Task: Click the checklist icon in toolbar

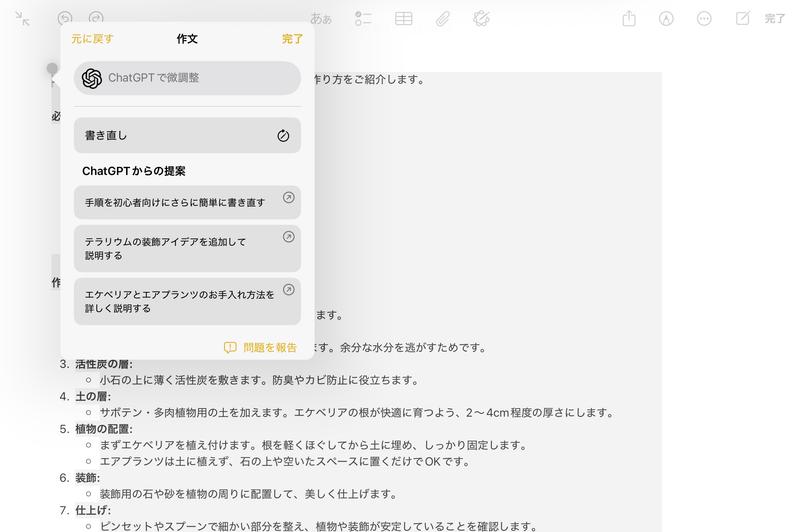Action: pos(363,19)
